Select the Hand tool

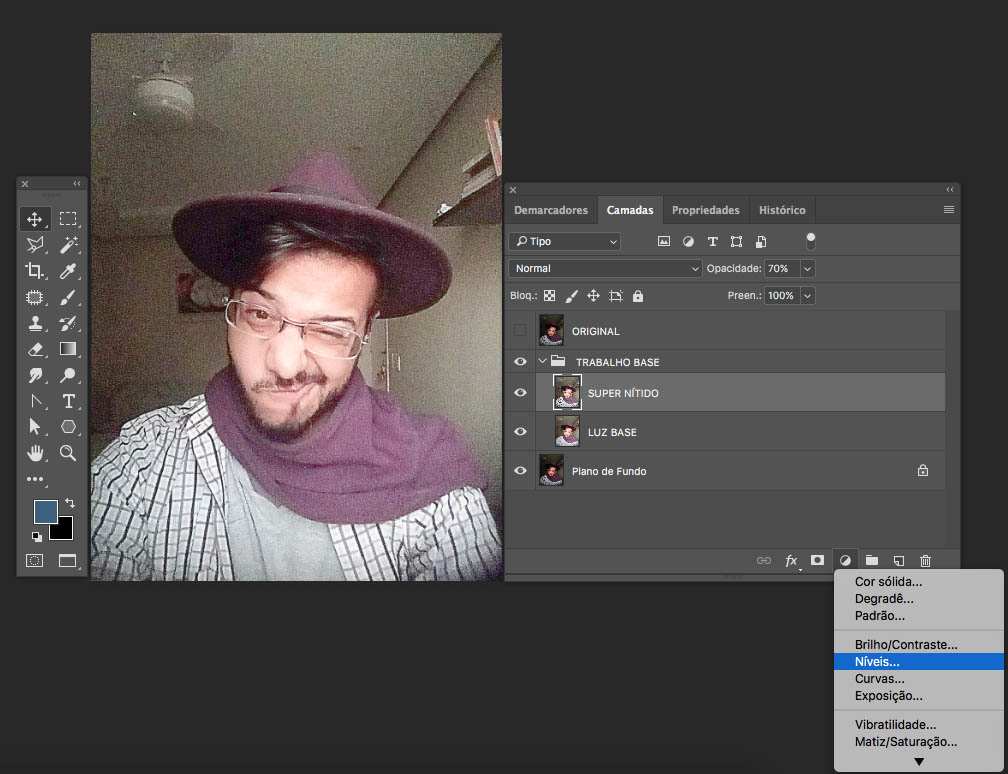tap(35, 453)
